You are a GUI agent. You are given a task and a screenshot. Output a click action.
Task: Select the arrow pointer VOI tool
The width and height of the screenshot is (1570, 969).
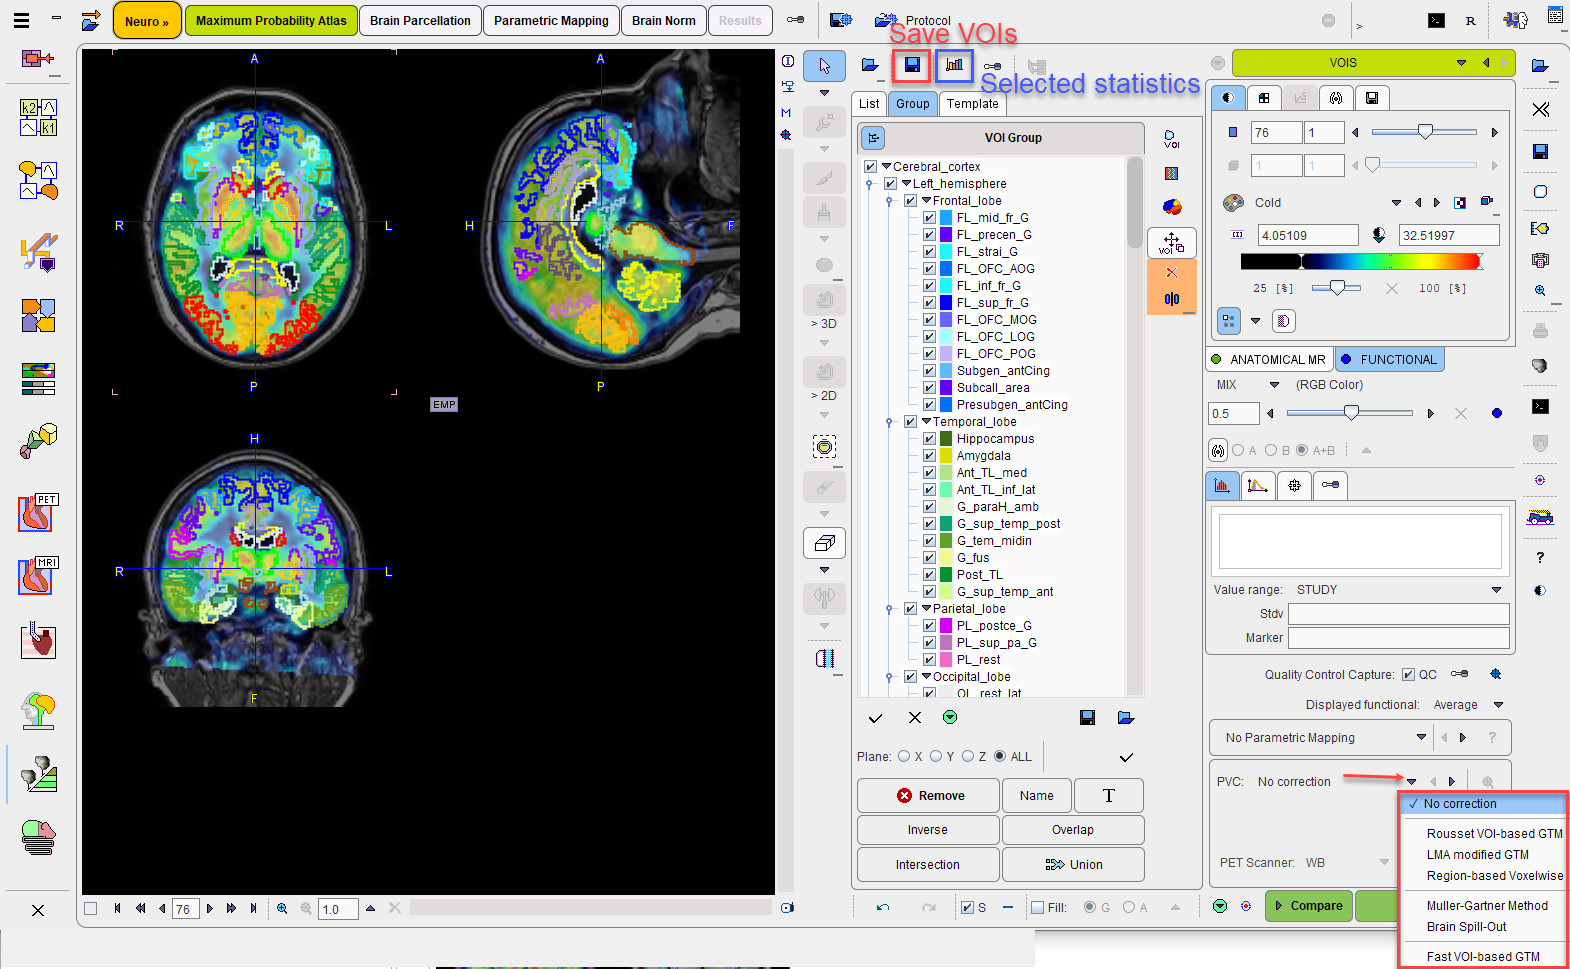825,66
